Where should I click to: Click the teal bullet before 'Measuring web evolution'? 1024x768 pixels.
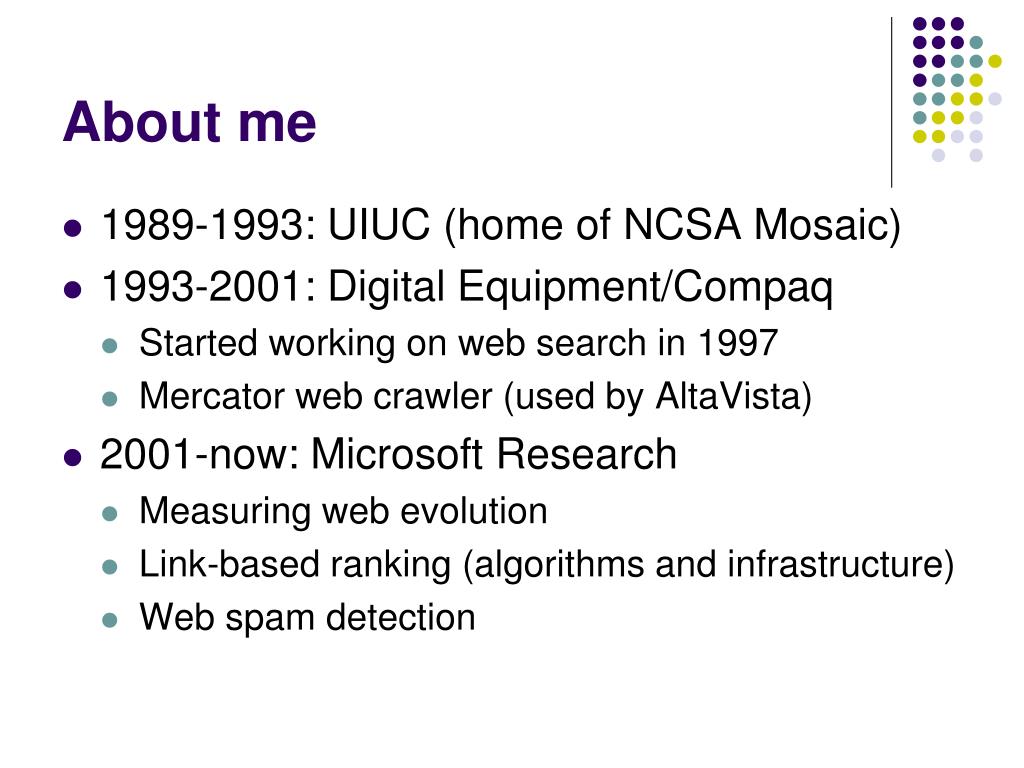coord(110,514)
